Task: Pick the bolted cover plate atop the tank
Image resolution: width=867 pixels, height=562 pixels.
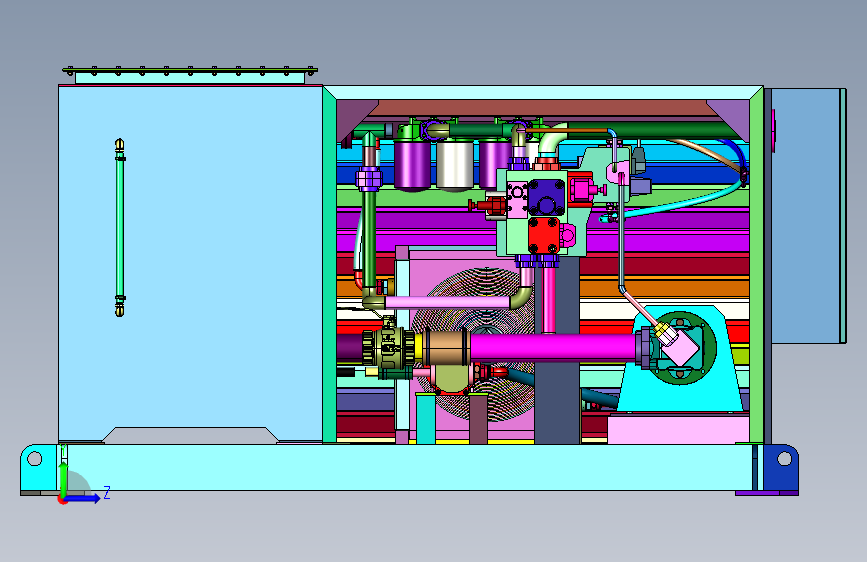Action: pyautogui.click(x=190, y=71)
